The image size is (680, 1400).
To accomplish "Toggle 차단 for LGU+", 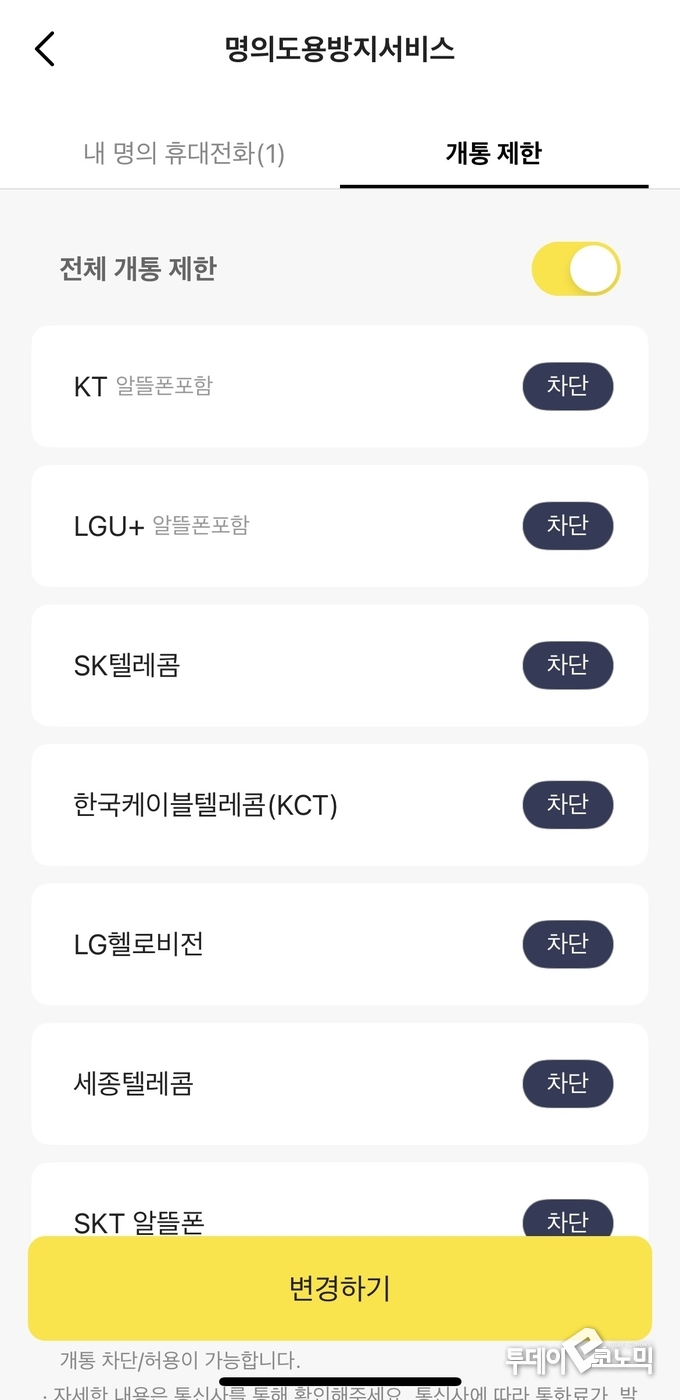I will click(567, 526).
